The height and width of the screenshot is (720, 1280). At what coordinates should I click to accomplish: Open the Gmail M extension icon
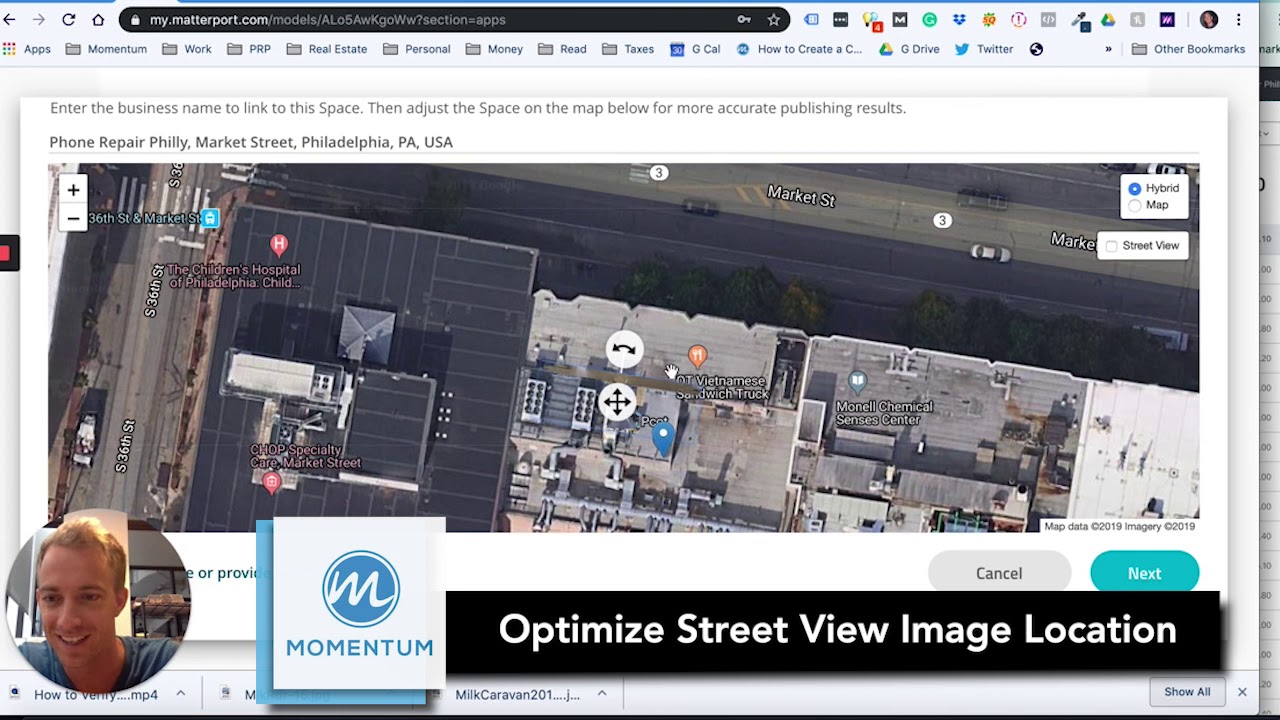coord(899,20)
